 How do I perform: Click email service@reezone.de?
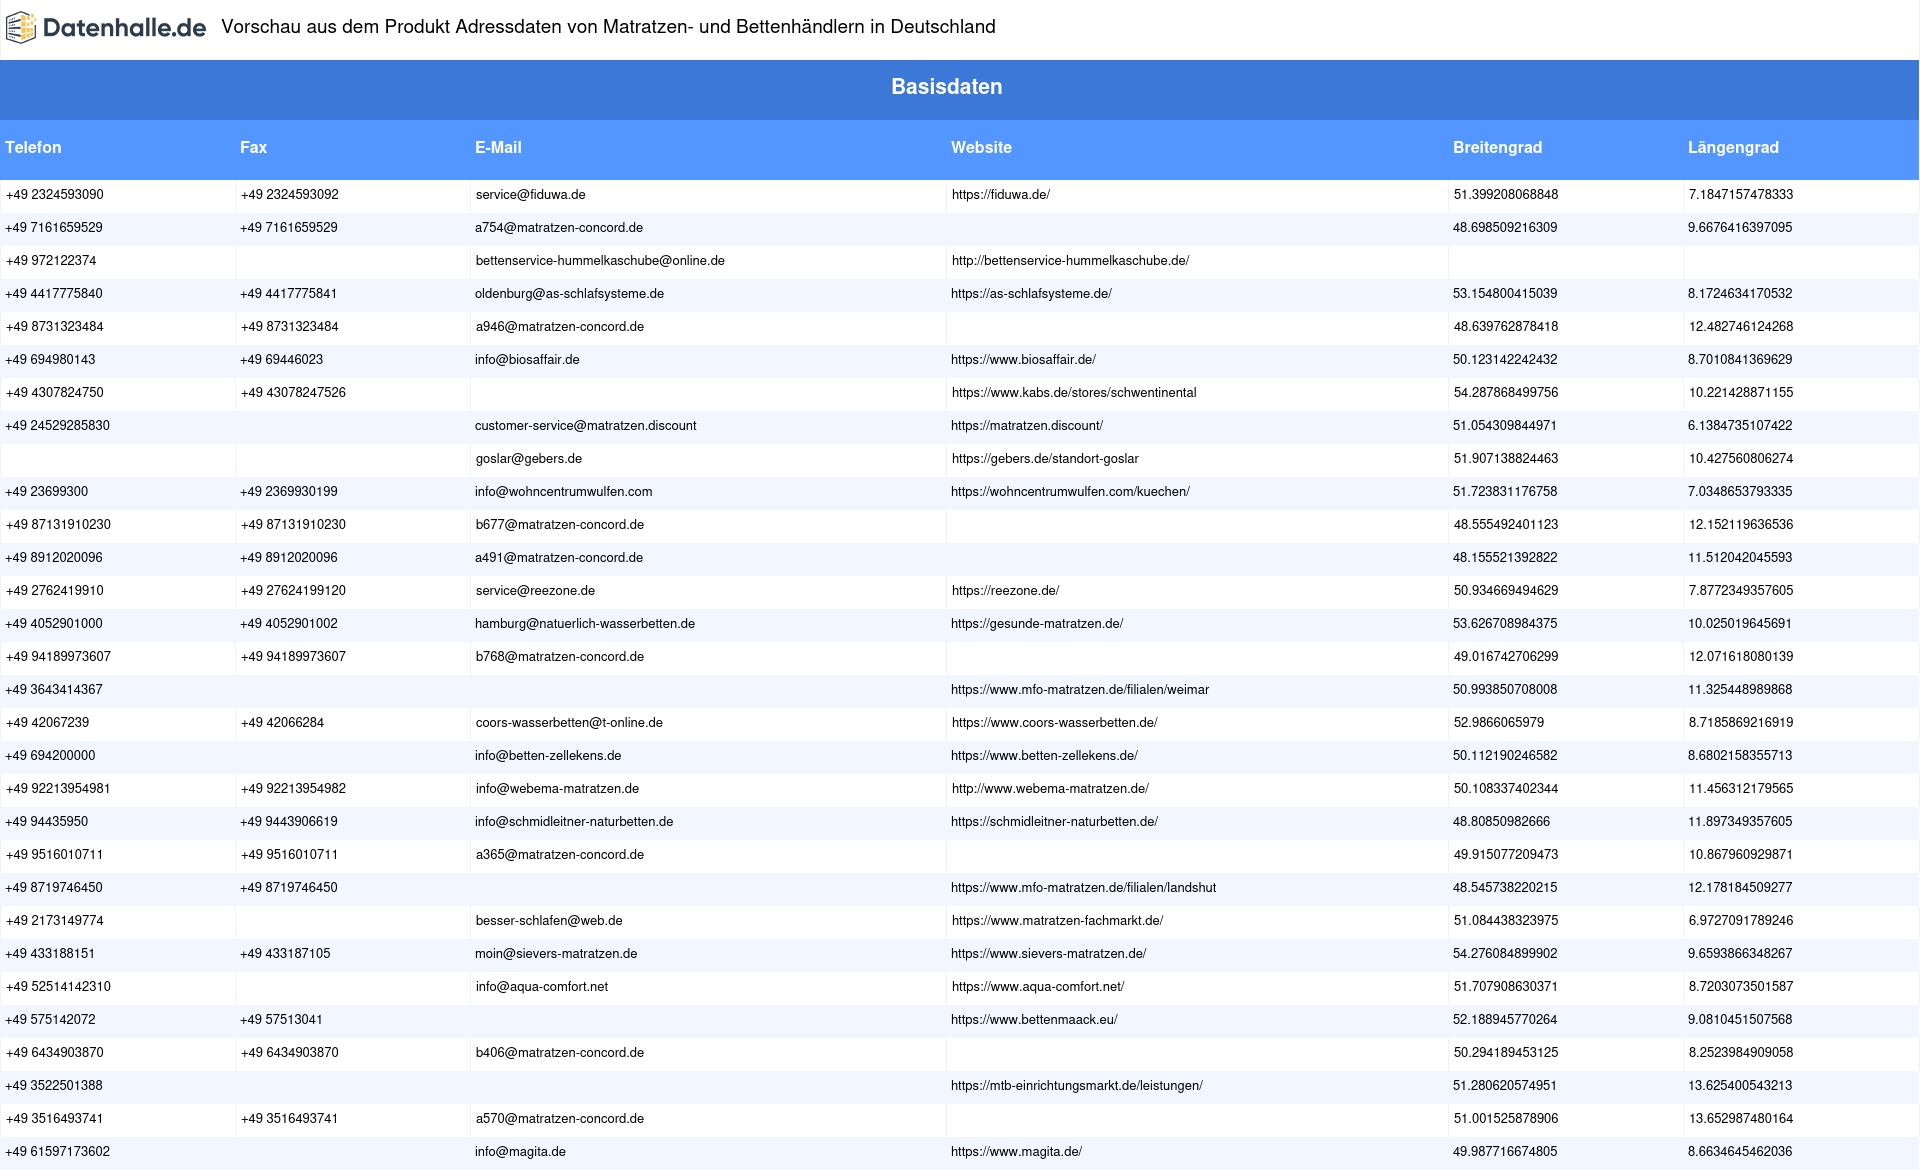coord(535,591)
